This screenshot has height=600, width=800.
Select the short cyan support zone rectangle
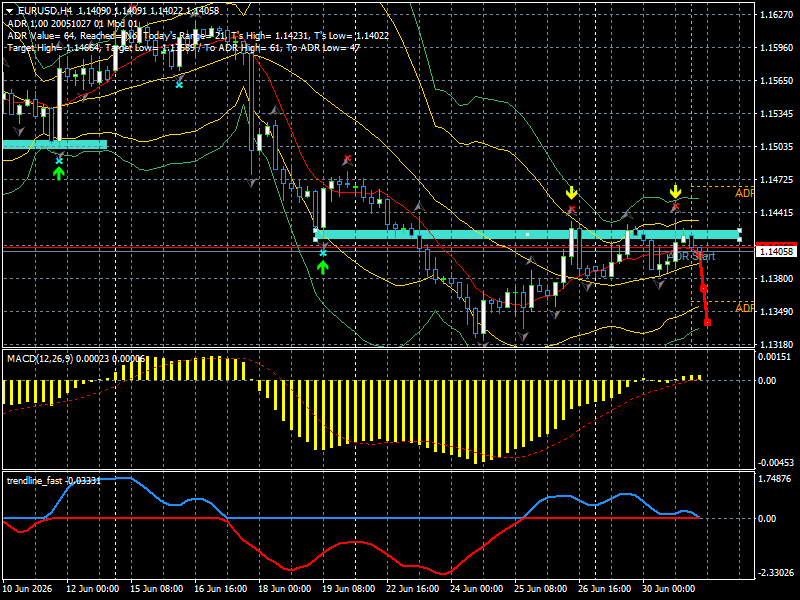click(x=55, y=144)
